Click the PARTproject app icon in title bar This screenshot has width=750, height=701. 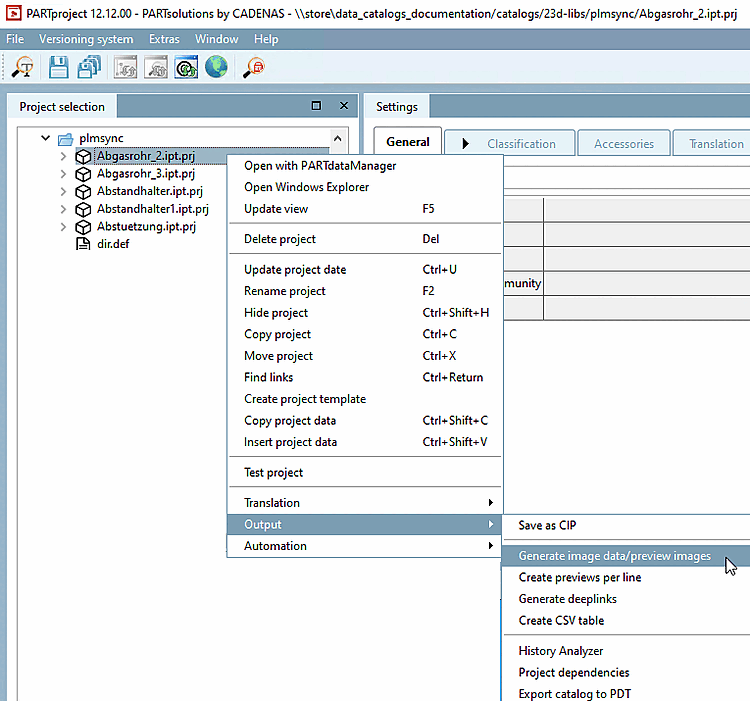coord(13,13)
